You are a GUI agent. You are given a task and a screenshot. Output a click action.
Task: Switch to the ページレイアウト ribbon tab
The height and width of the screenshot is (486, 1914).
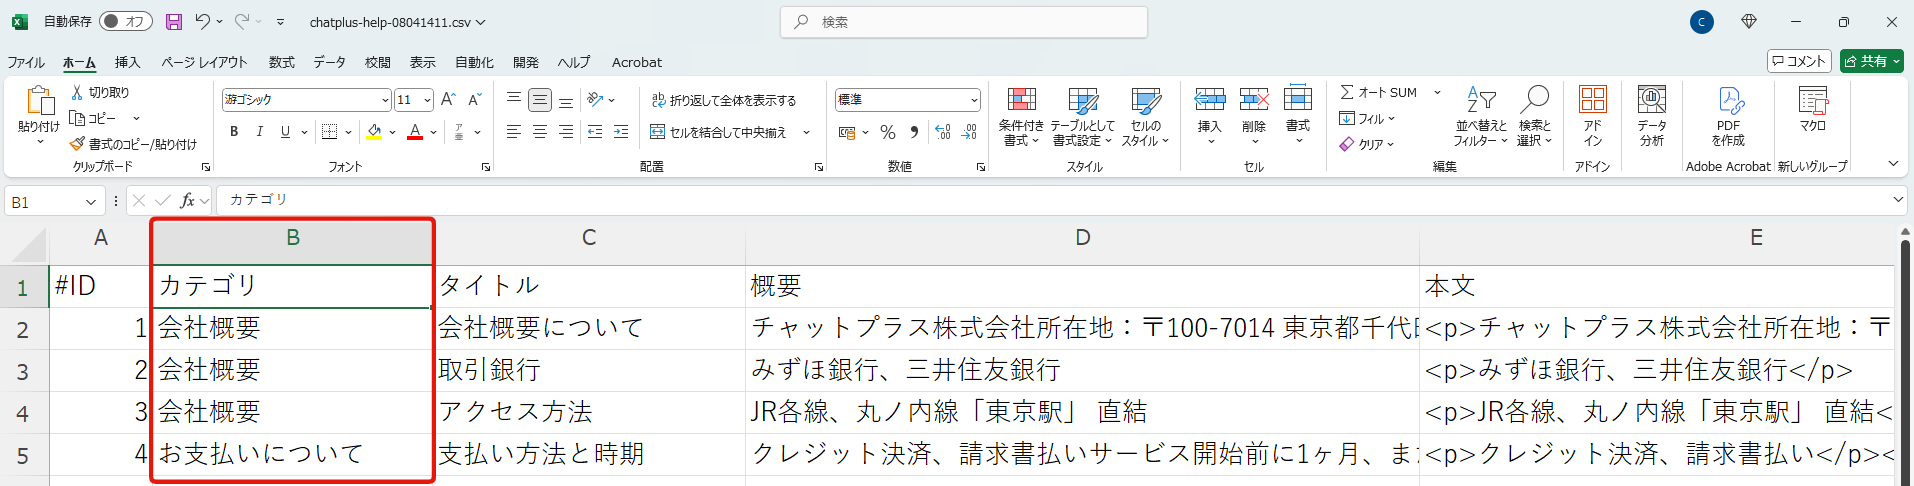(x=204, y=62)
